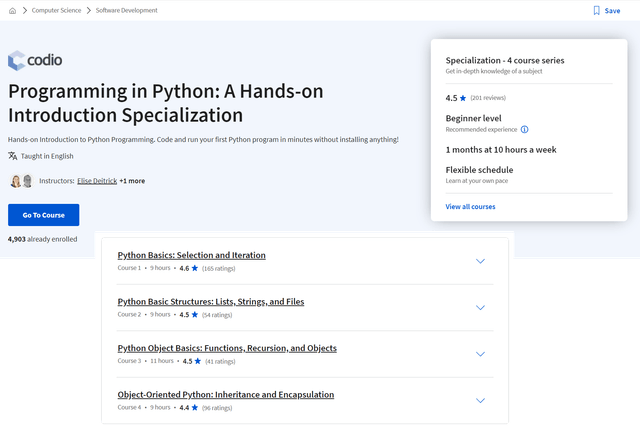Click the Save bookmark icon
This screenshot has width=640, height=427.
(x=597, y=11)
